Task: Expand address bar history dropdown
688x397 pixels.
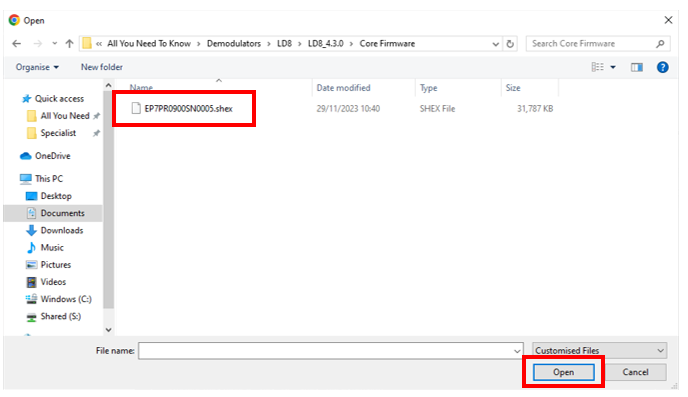Action: tap(495, 44)
